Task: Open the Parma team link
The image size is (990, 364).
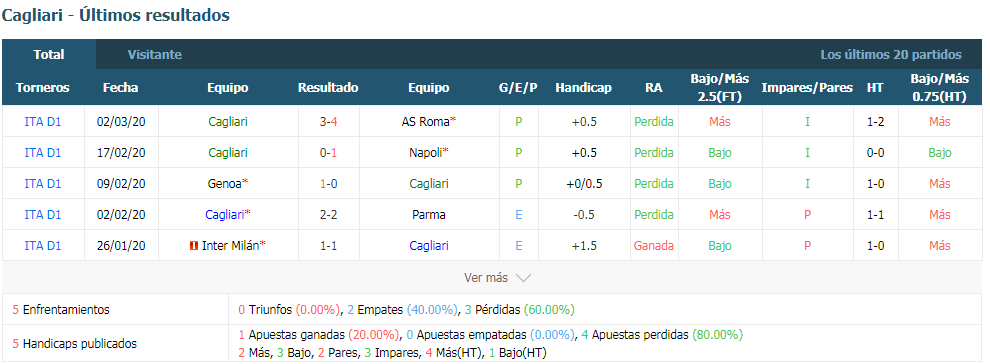Action: click(x=428, y=214)
